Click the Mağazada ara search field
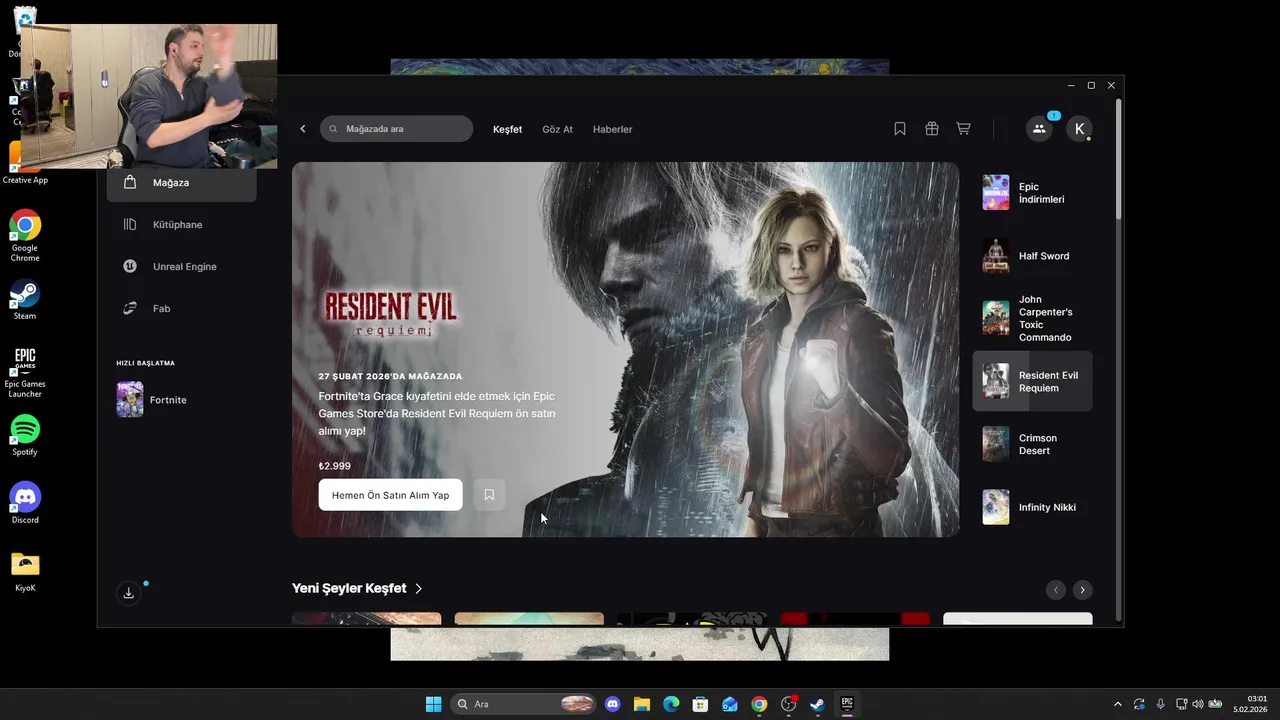This screenshot has height=720, width=1280. tap(397, 129)
